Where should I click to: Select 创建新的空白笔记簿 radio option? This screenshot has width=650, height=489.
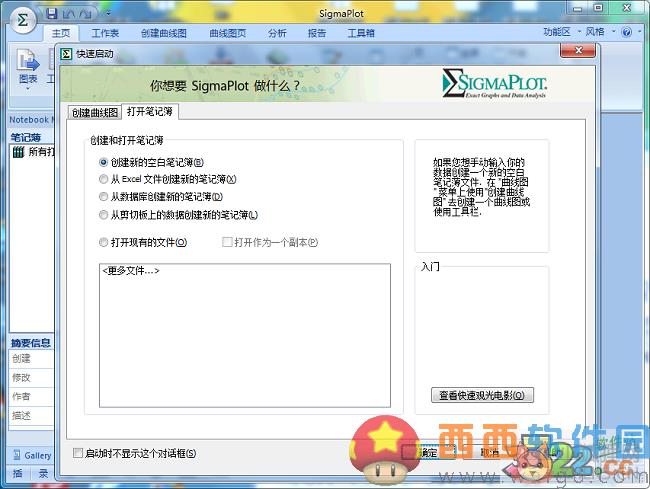pos(103,162)
